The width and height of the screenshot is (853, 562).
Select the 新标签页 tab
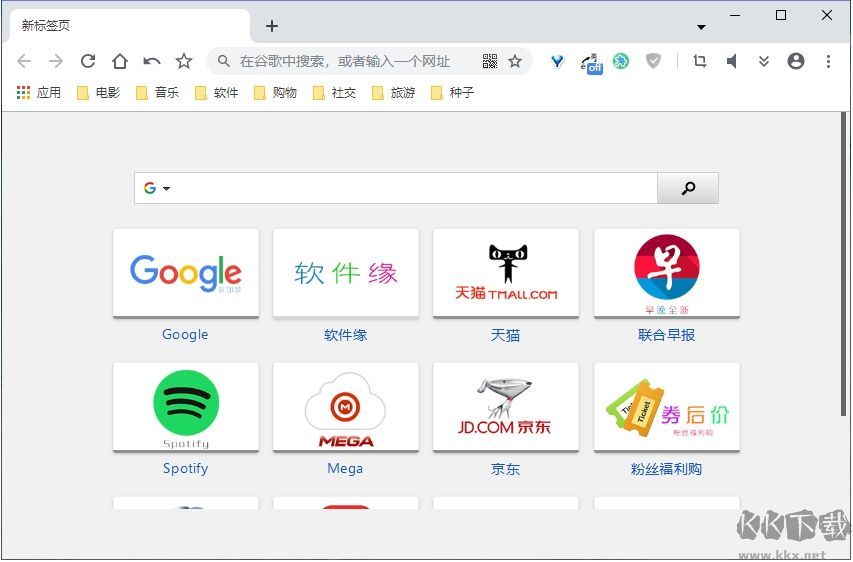(129, 26)
